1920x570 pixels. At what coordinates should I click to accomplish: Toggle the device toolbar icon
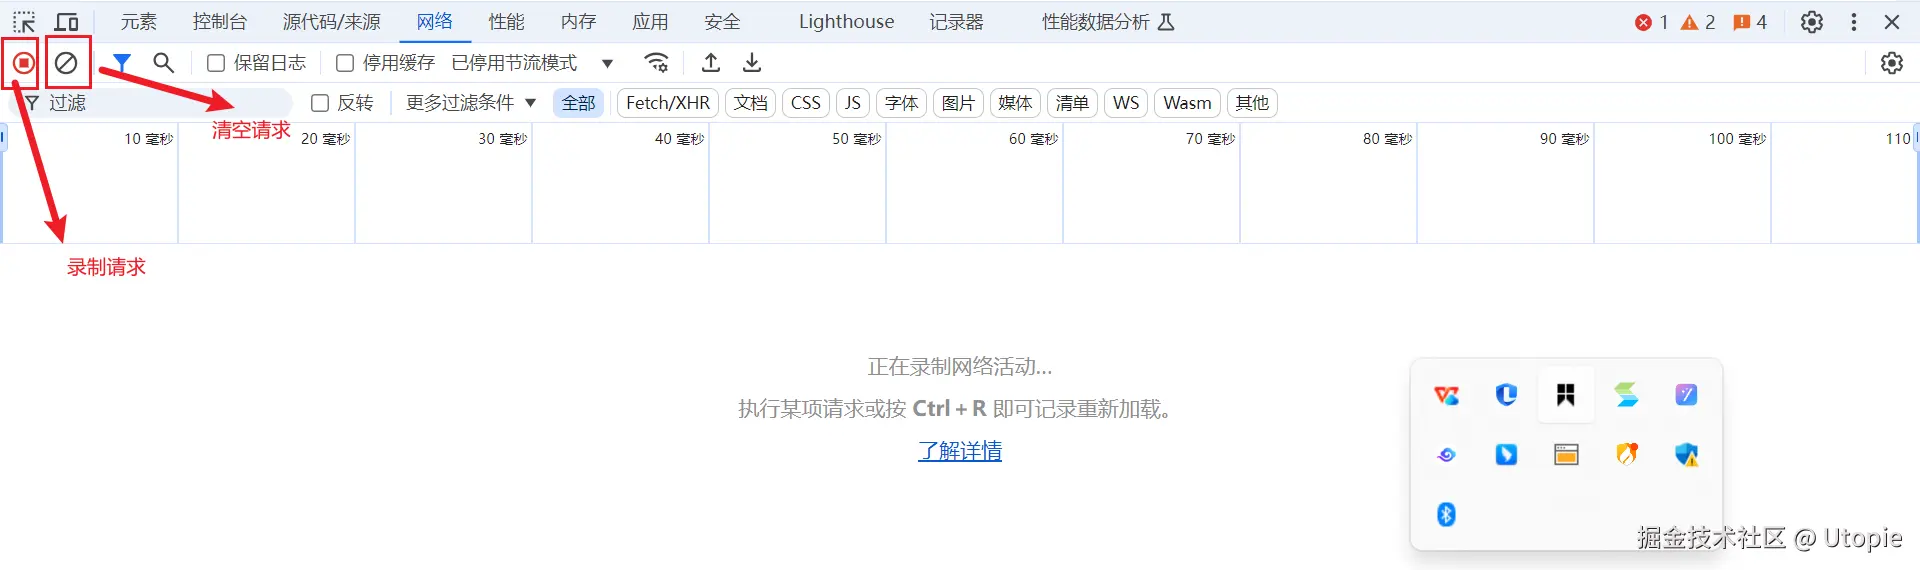(67, 22)
